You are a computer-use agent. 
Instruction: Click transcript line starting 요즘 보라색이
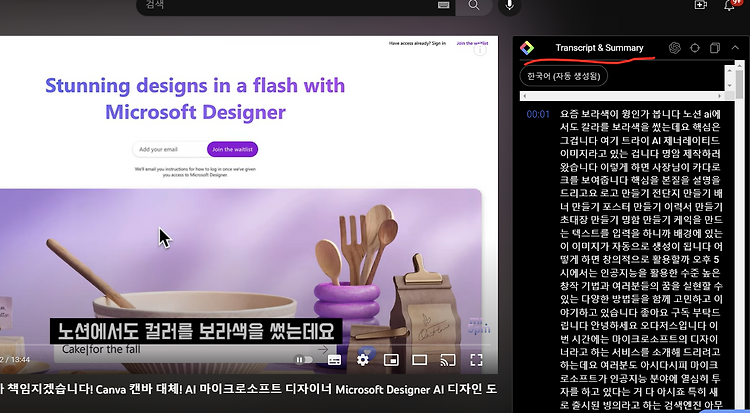(x=640, y=114)
